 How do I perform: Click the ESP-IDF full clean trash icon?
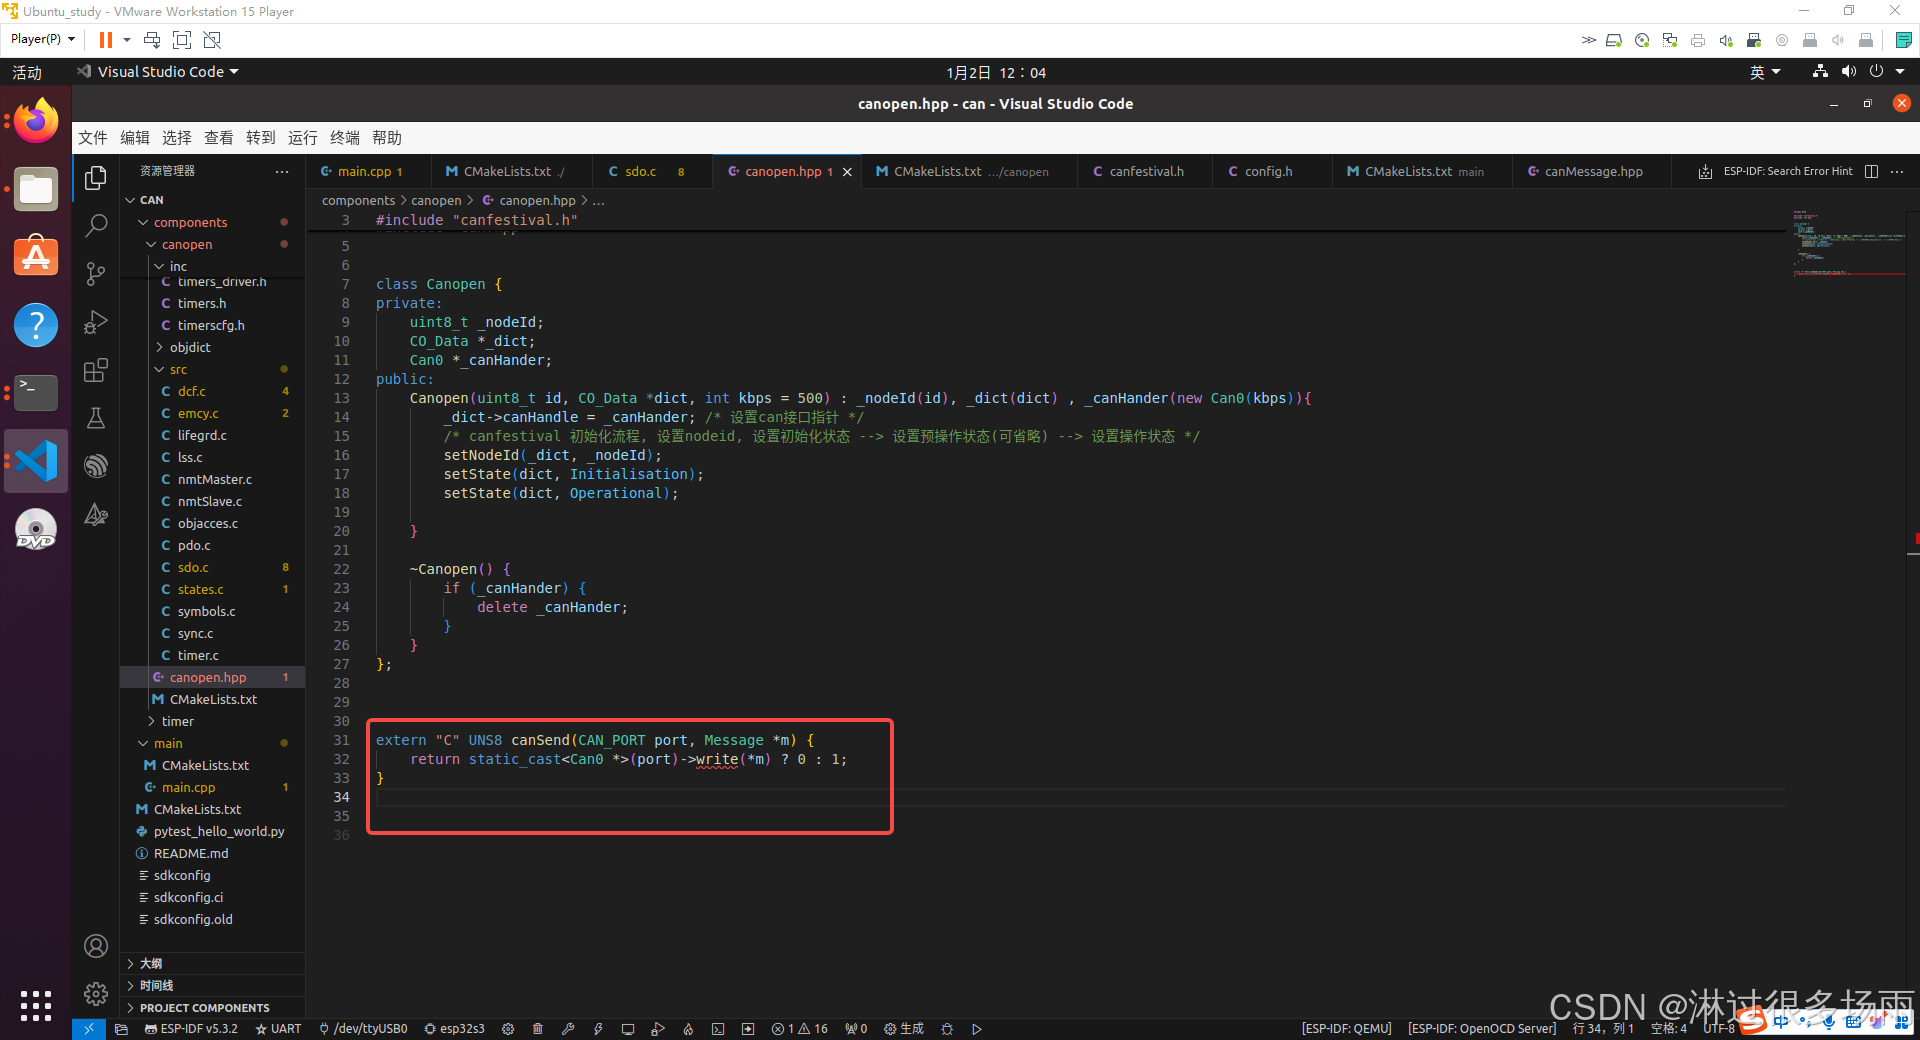[x=538, y=1029]
